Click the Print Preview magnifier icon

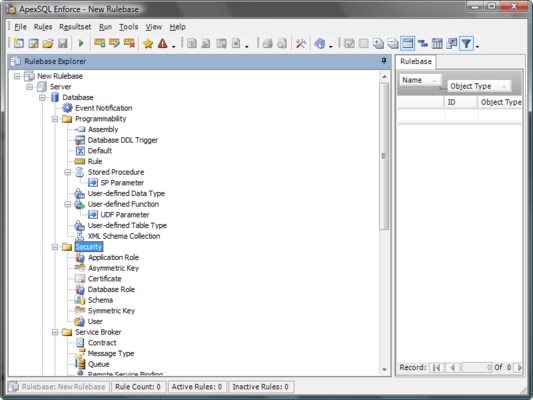tap(282, 44)
